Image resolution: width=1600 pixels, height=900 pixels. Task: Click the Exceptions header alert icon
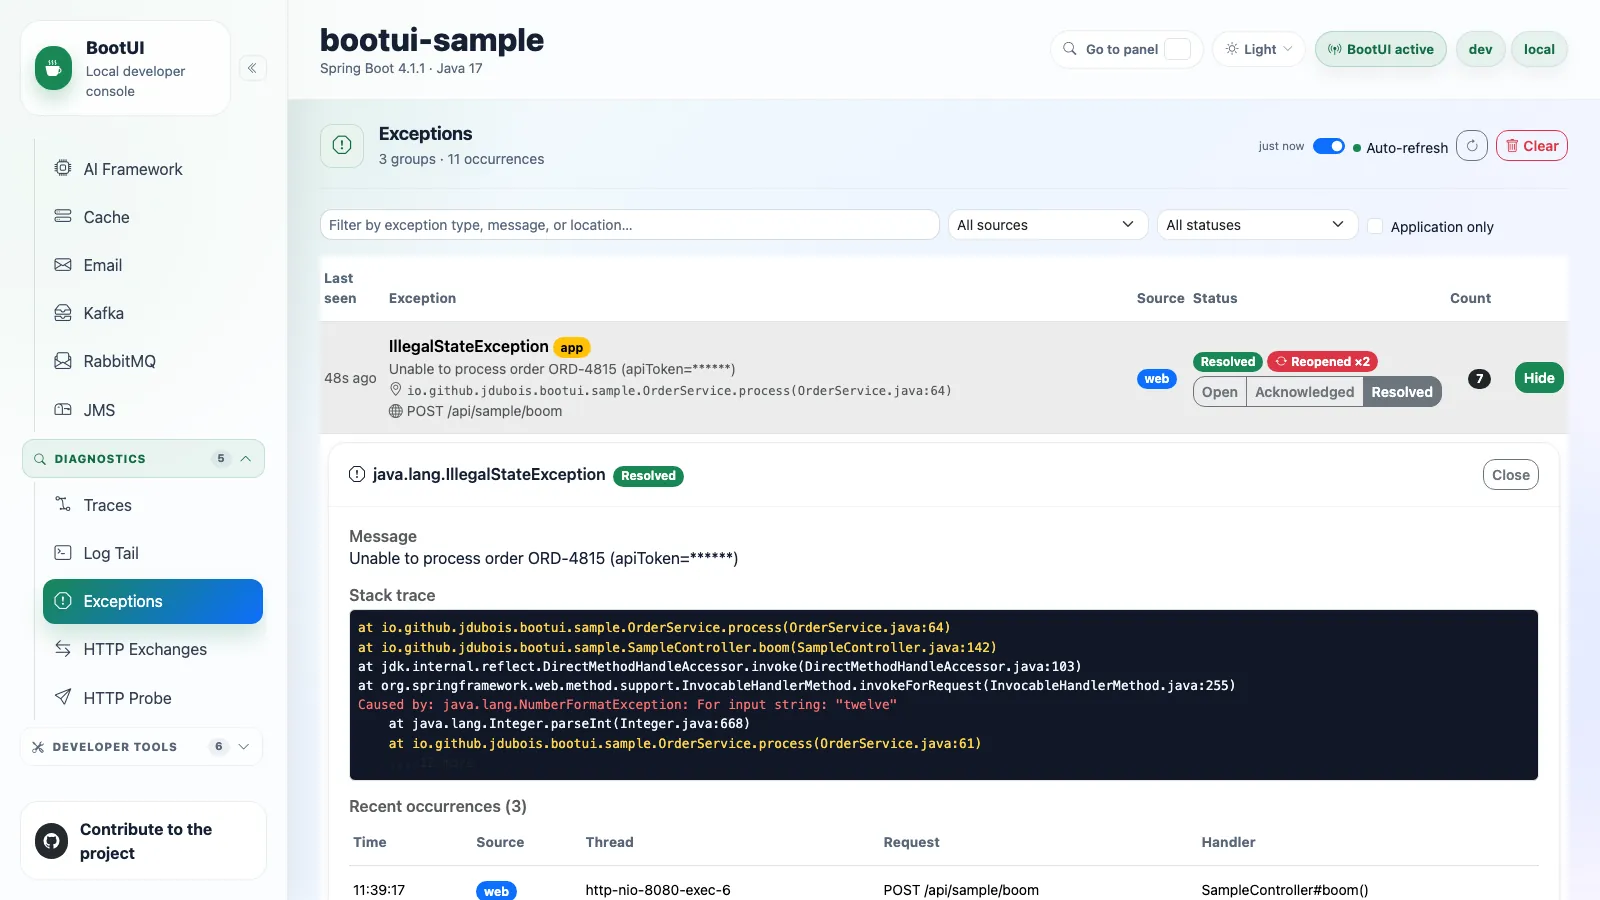(342, 145)
